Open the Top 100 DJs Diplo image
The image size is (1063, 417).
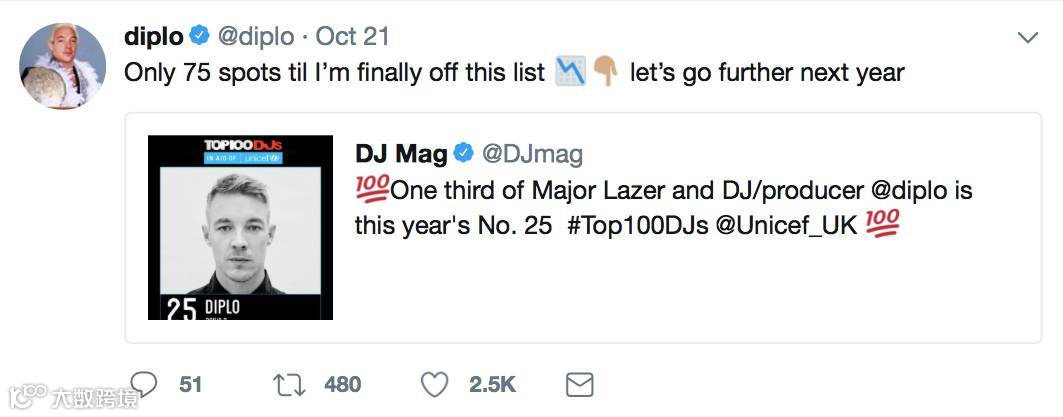tap(240, 228)
